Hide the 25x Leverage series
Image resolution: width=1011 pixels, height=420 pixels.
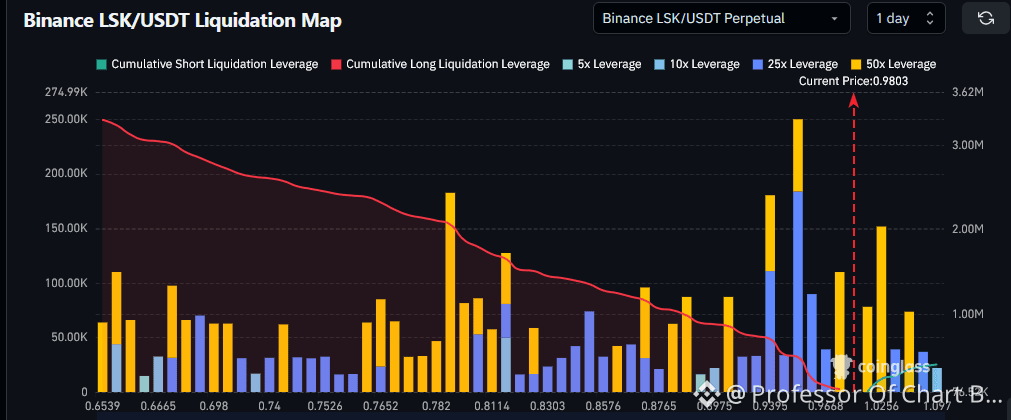[x=795, y=64]
